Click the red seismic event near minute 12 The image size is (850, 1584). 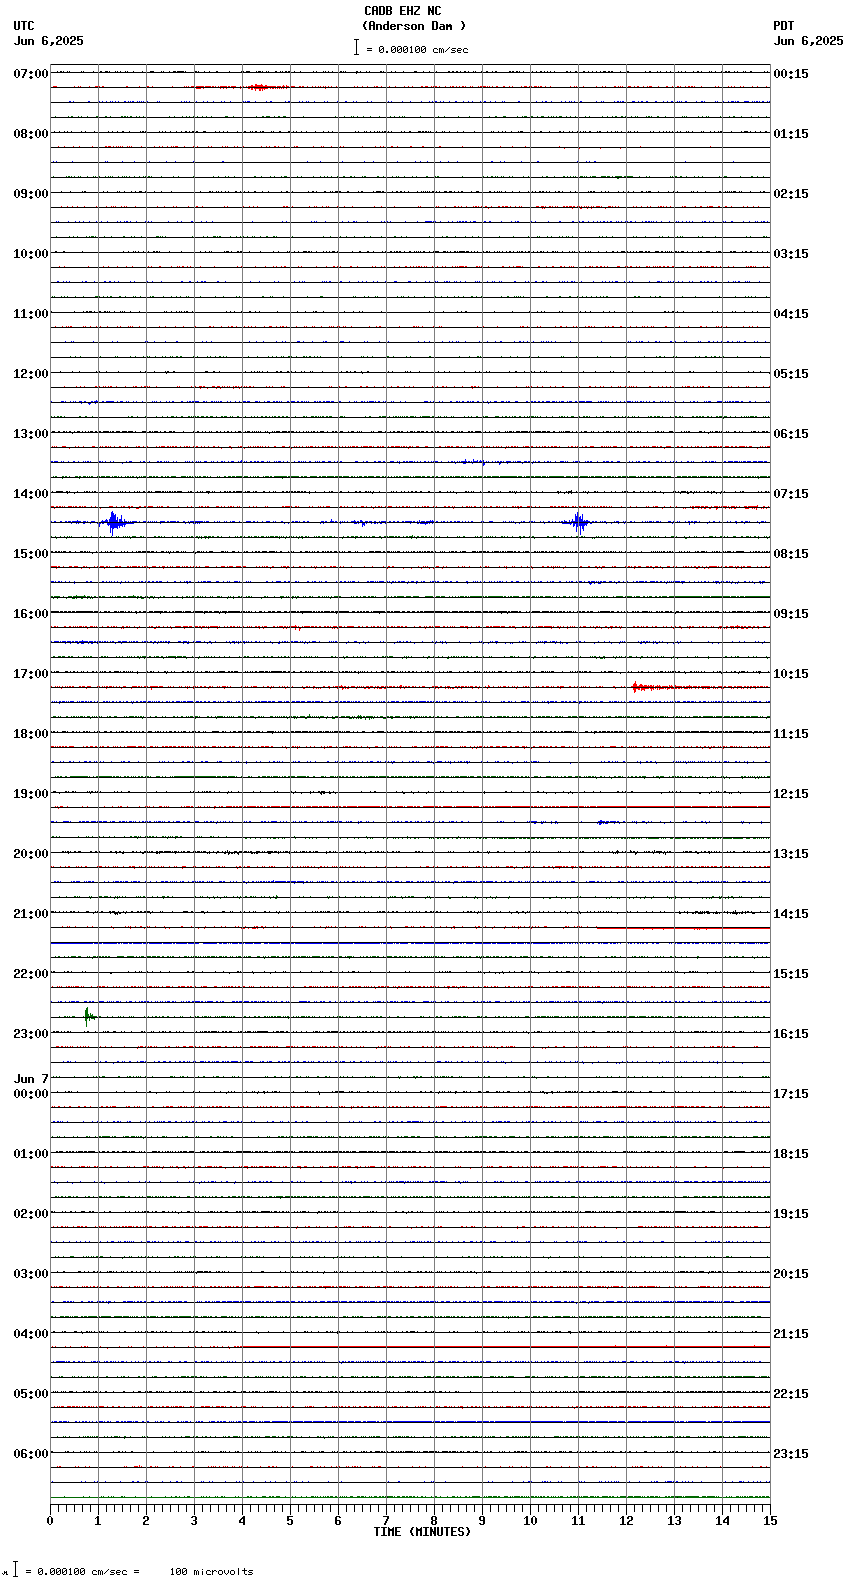pyautogui.click(x=650, y=687)
